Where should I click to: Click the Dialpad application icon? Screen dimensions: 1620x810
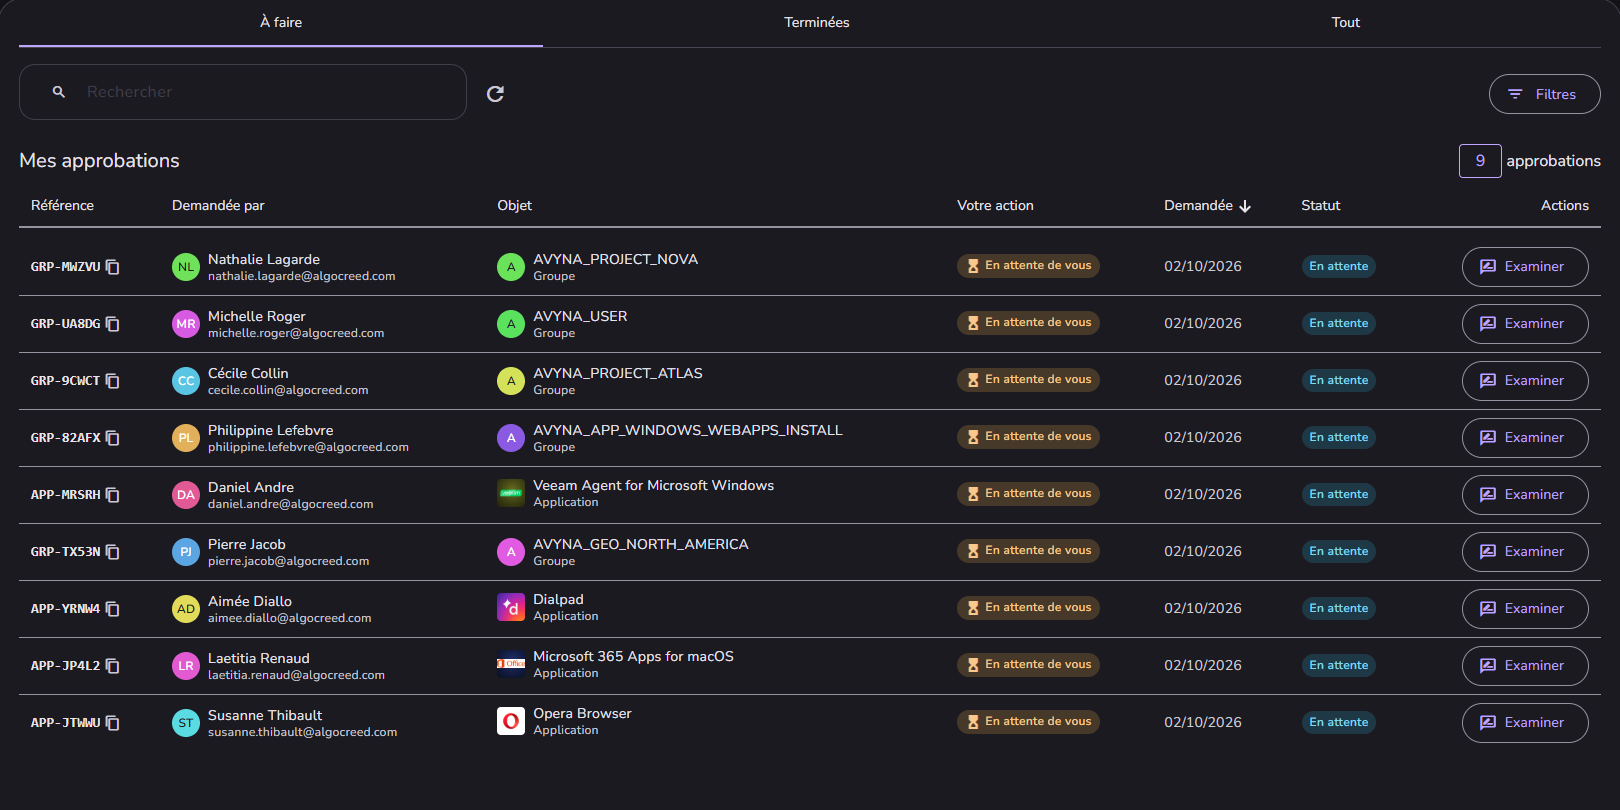(x=511, y=607)
